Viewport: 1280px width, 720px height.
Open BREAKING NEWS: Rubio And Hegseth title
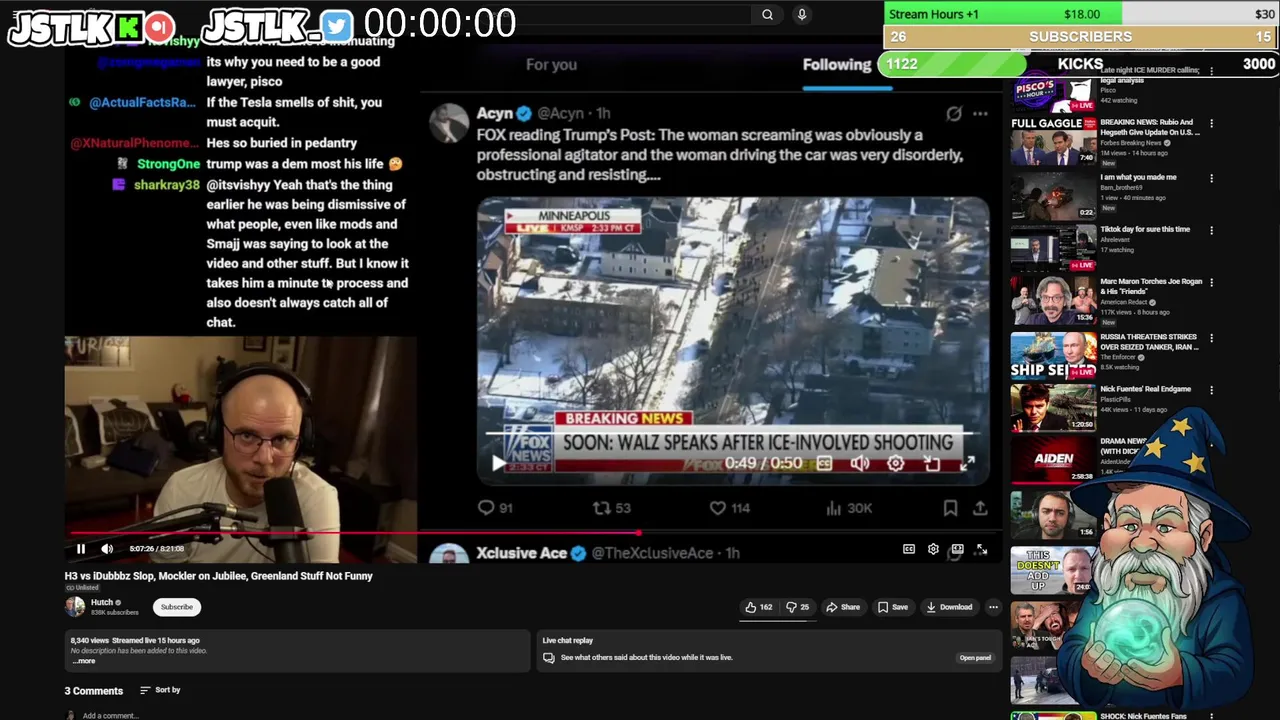point(1150,127)
